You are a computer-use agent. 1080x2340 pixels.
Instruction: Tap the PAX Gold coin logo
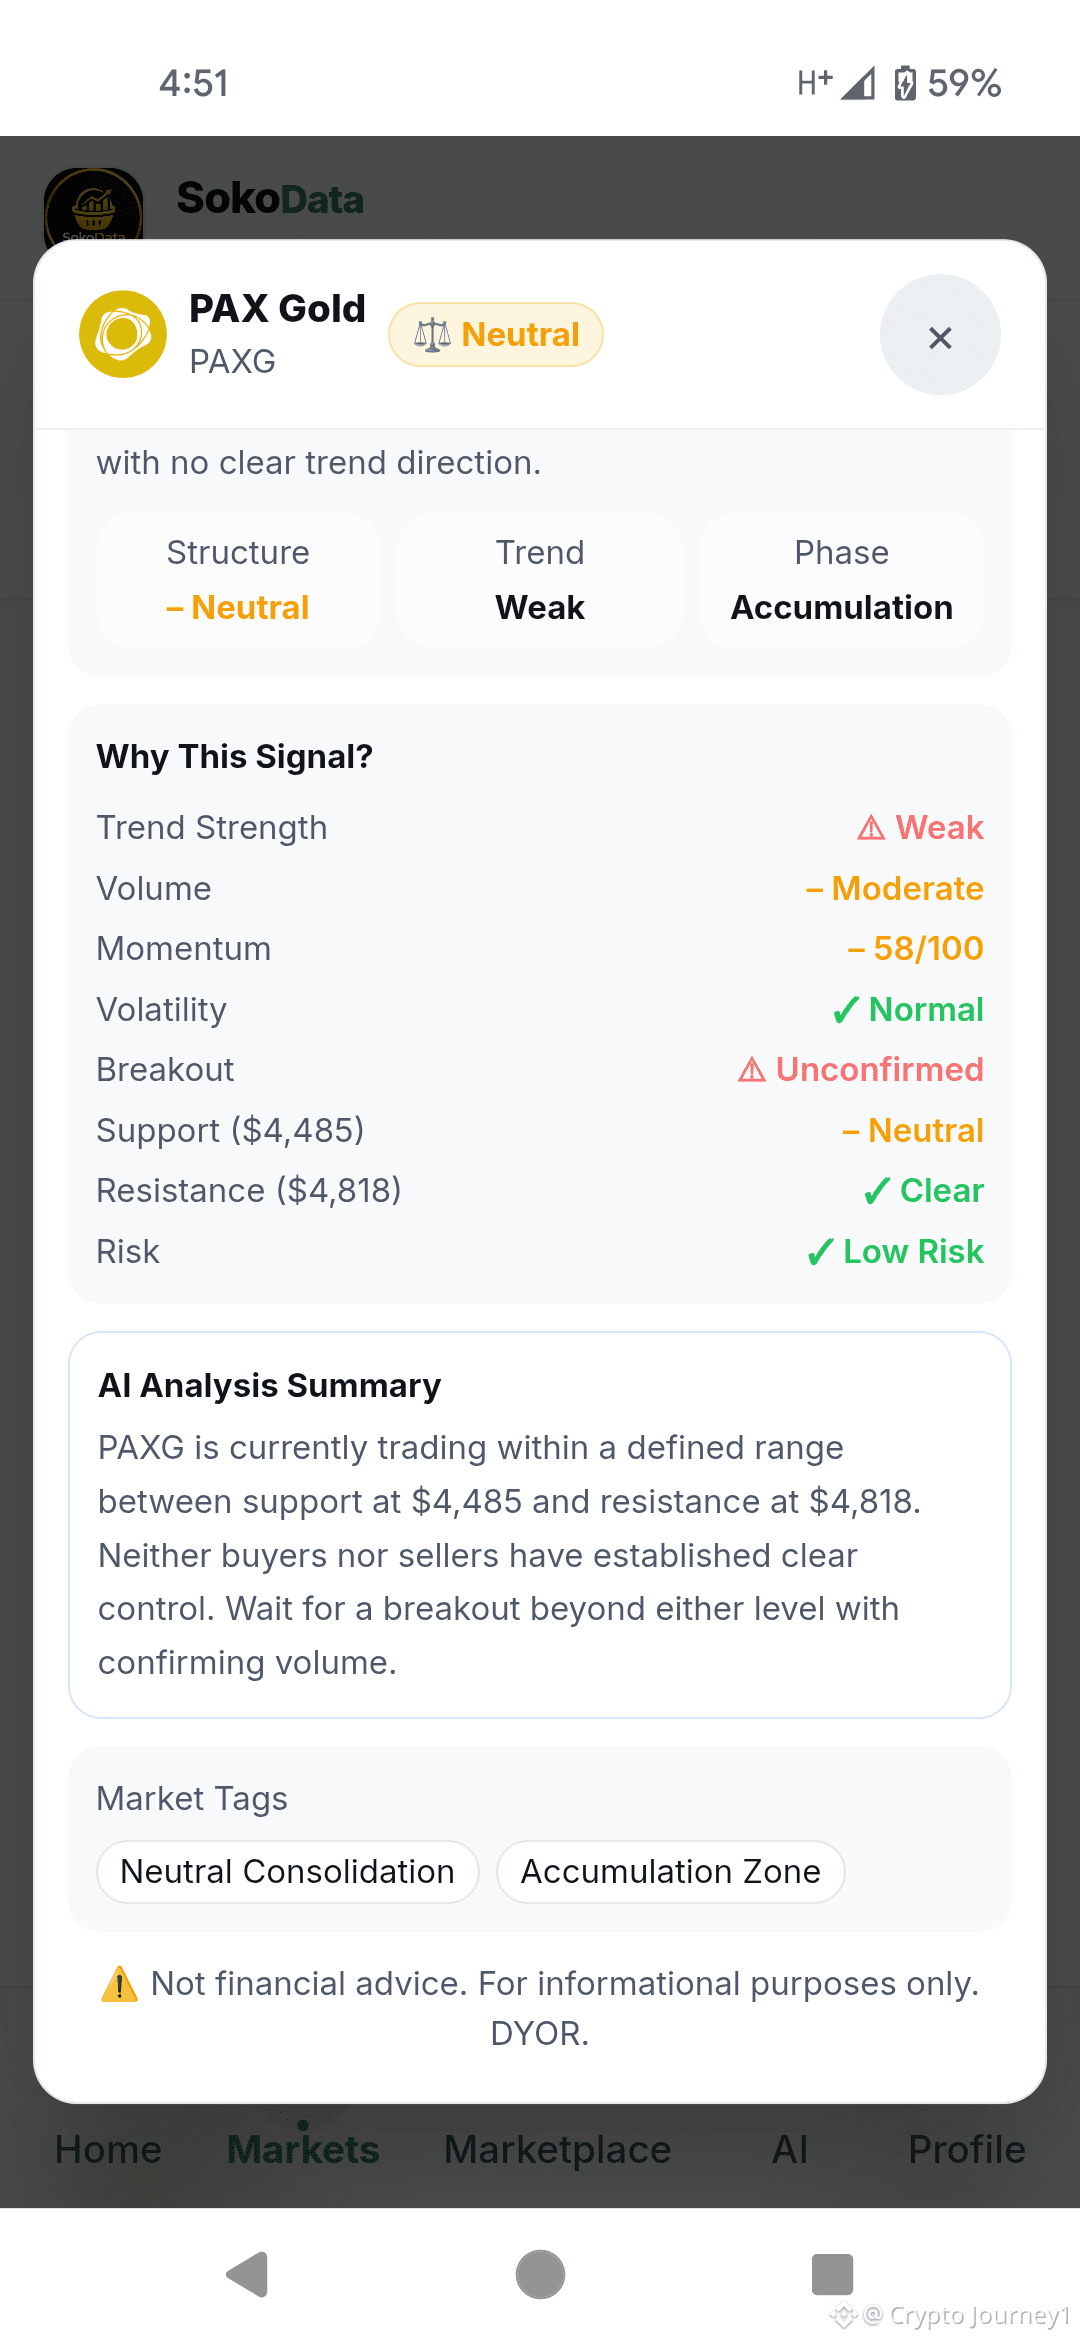(x=123, y=334)
